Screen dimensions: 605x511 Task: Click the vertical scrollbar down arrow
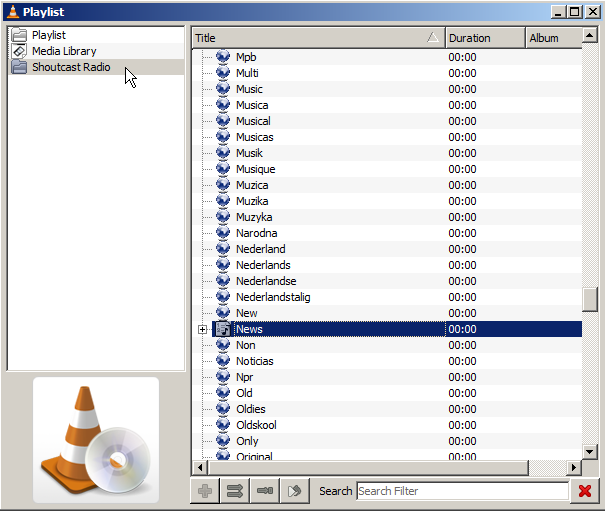(590, 451)
